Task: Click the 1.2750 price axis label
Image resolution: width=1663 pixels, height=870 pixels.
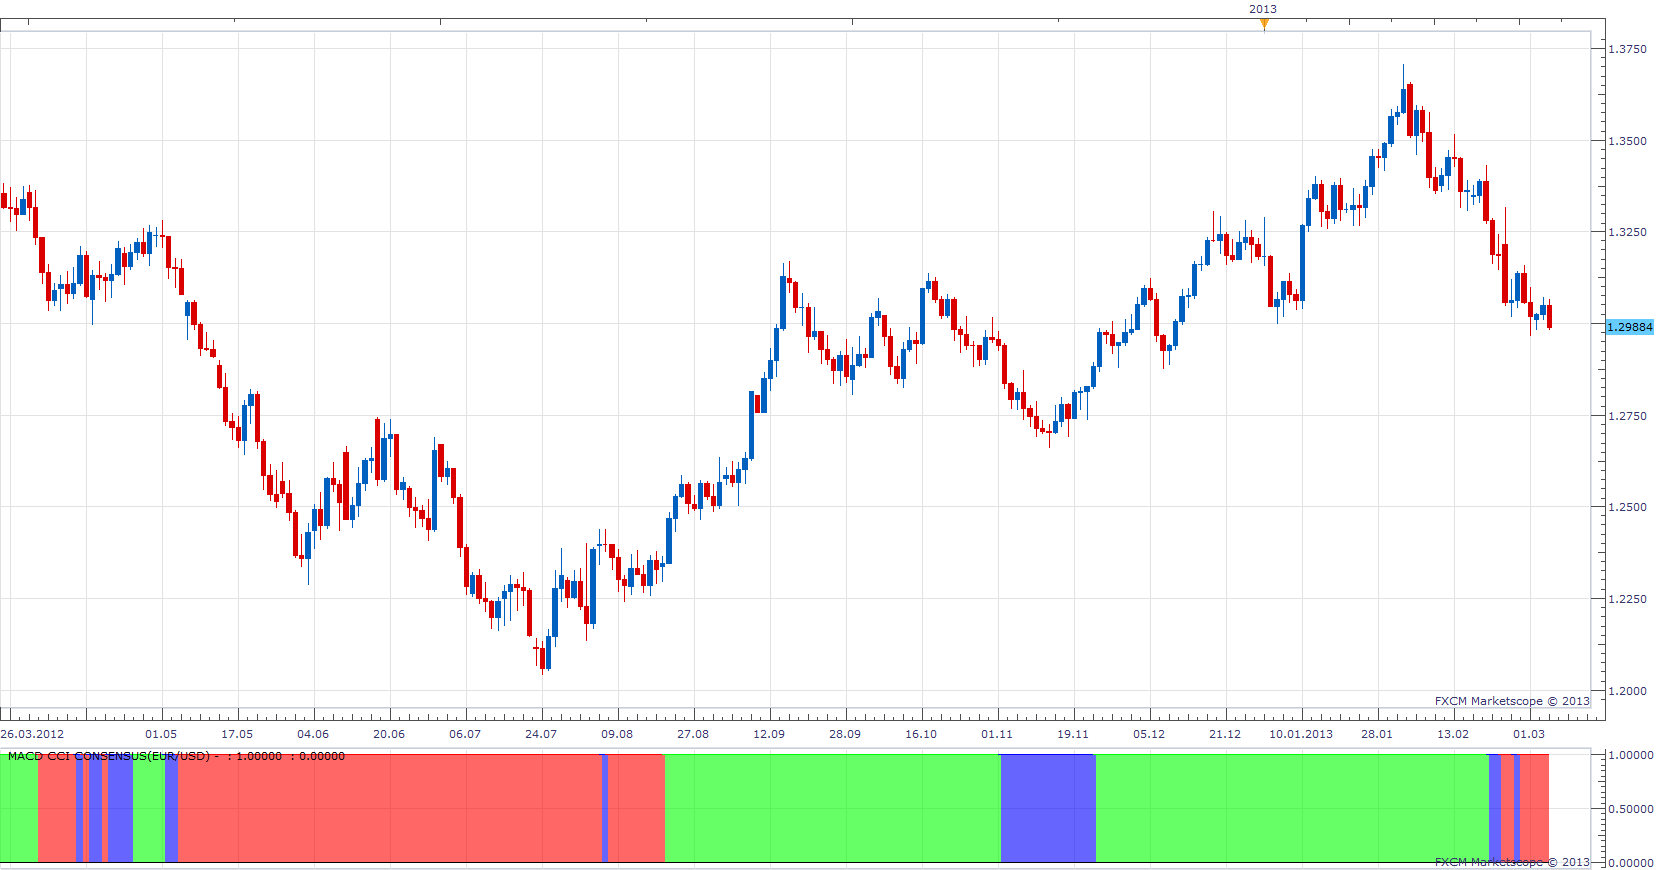Action: (1627, 416)
